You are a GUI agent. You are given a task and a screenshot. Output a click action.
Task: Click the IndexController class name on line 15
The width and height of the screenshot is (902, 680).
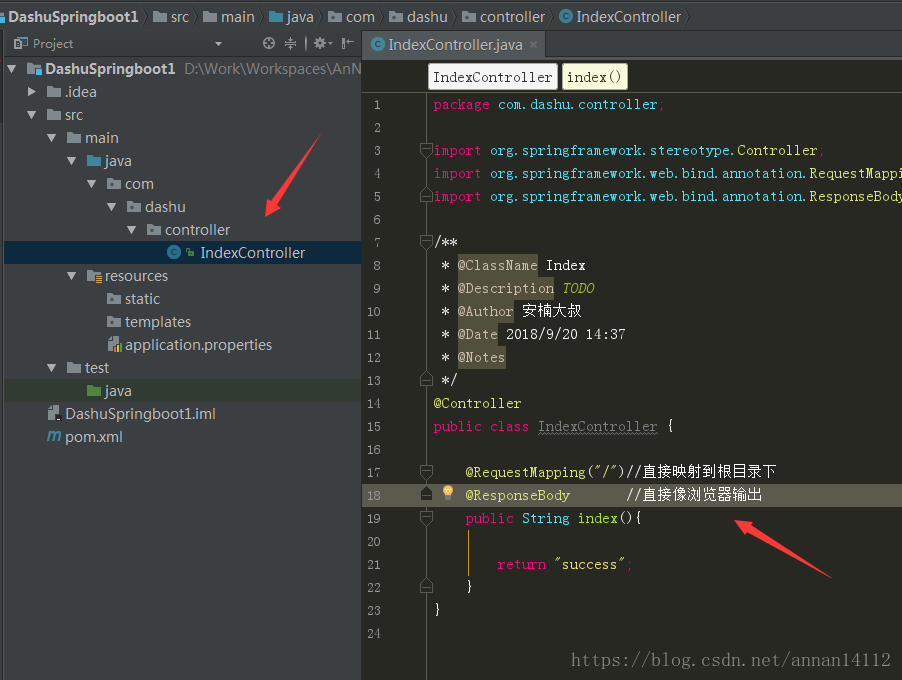coord(597,426)
